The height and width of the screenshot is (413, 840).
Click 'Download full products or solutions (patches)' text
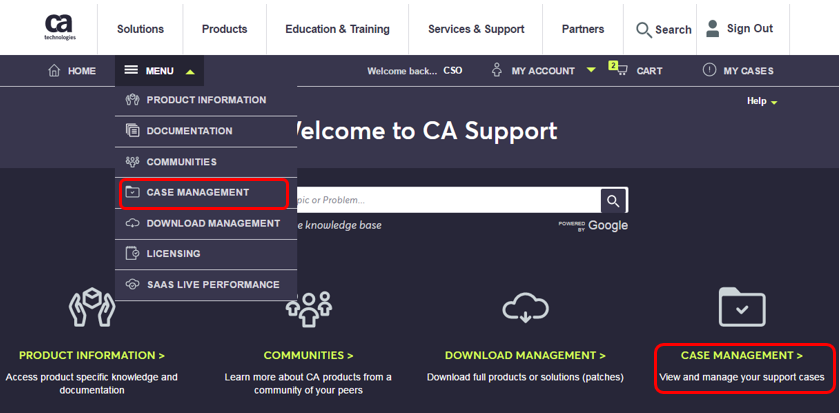click(x=526, y=377)
